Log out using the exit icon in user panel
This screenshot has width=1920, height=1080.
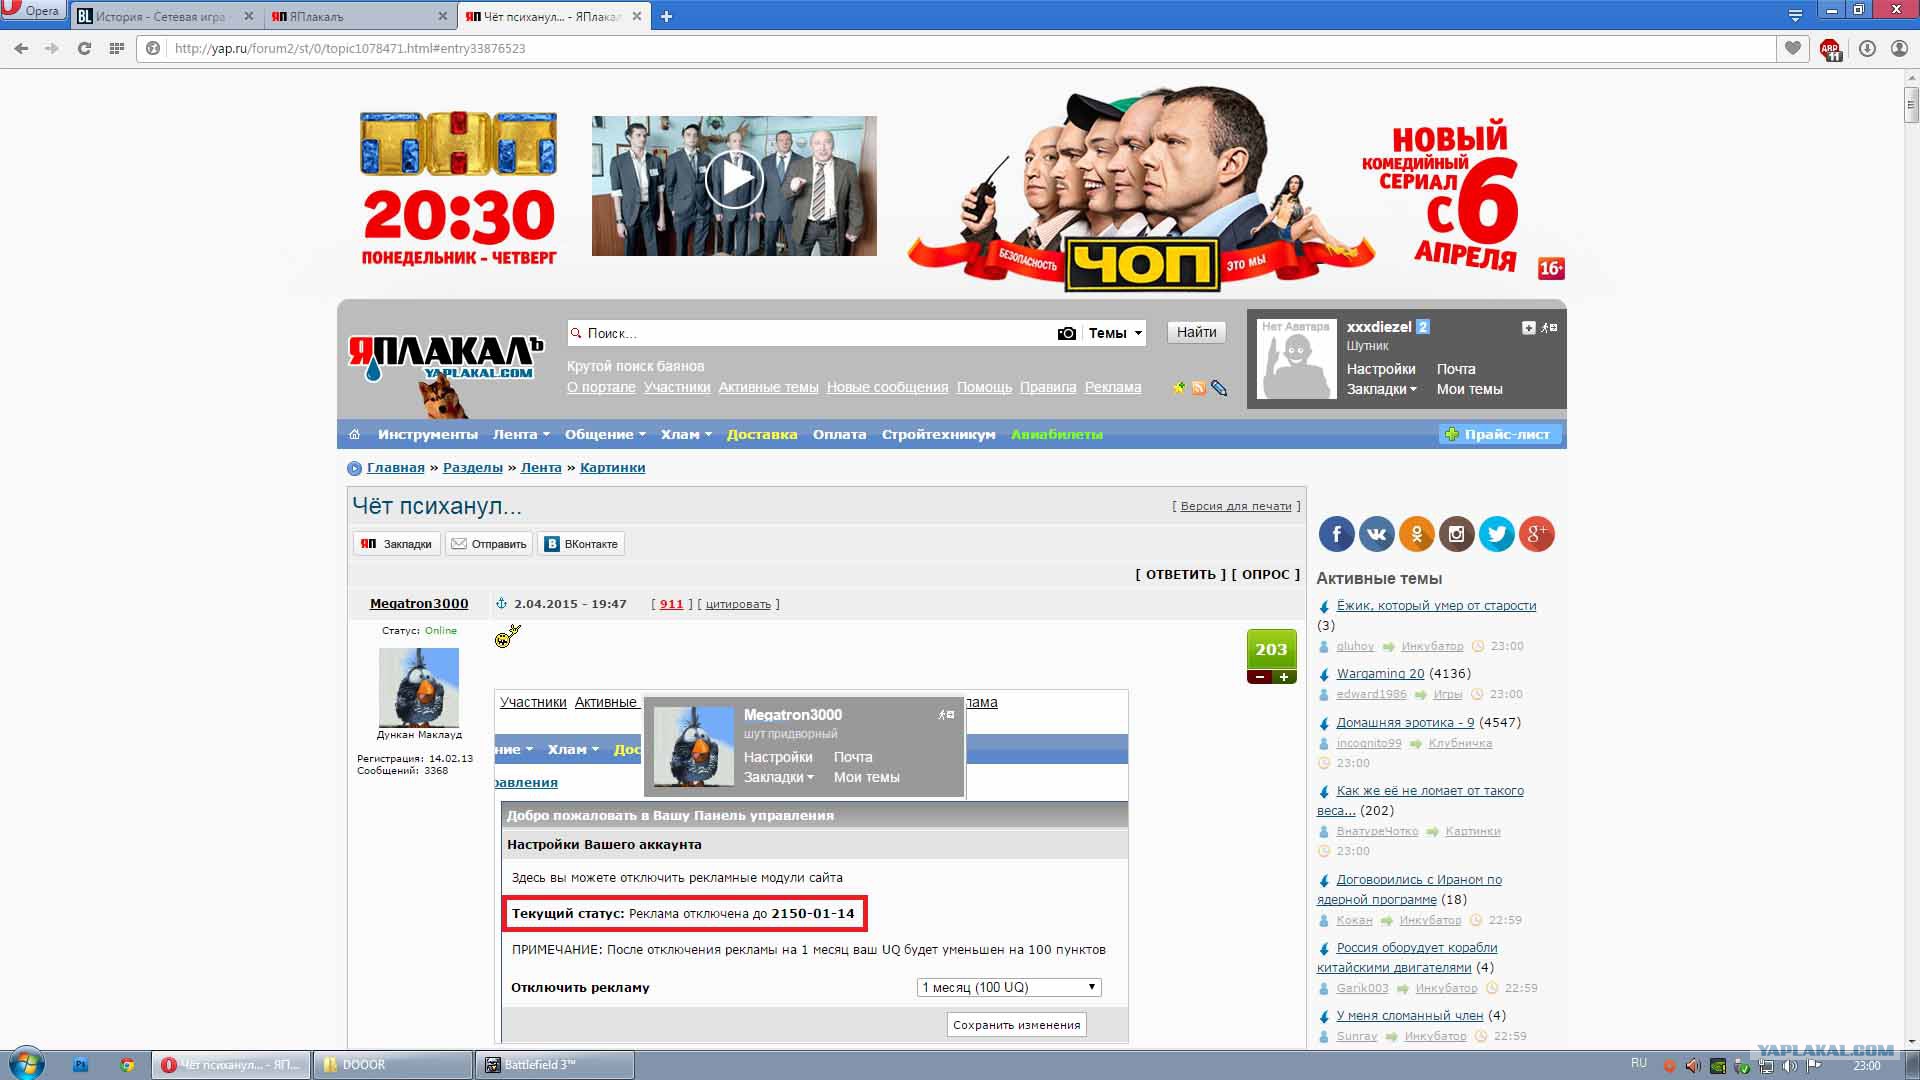tap(1549, 328)
